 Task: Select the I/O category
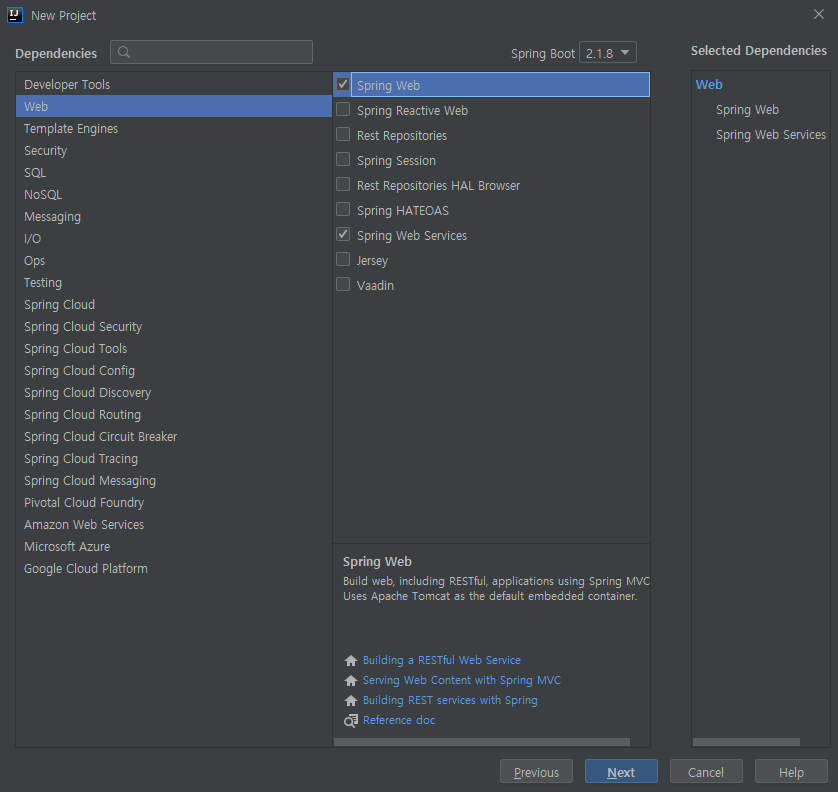click(174, 238)
